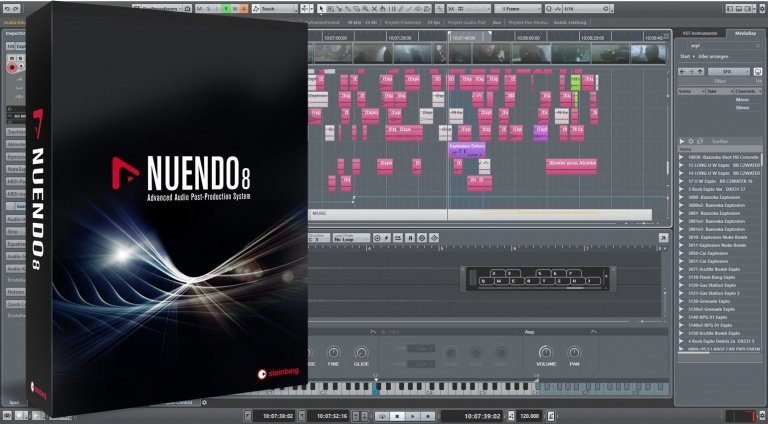This screenshot has height=424, width=768.
Task: Switch to the VST Instrumente tab
Action: (700, 33)
